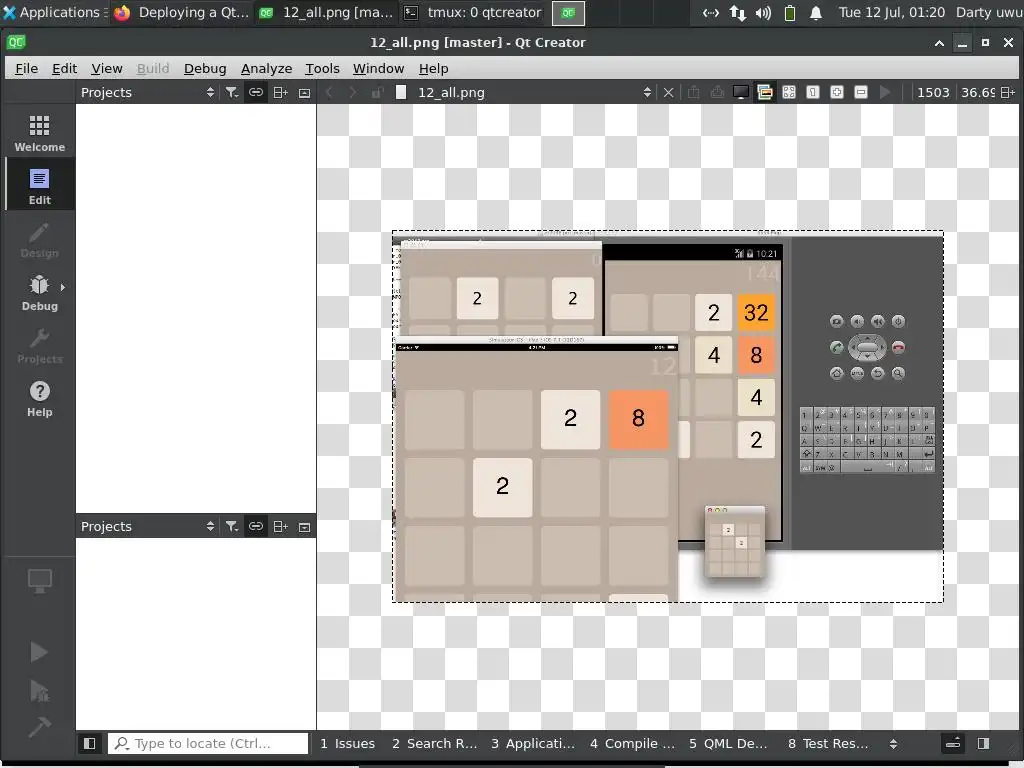Click the Run play button in sidebar
Viewport: 1024px width, 768px height.
(x=39, y=651)
